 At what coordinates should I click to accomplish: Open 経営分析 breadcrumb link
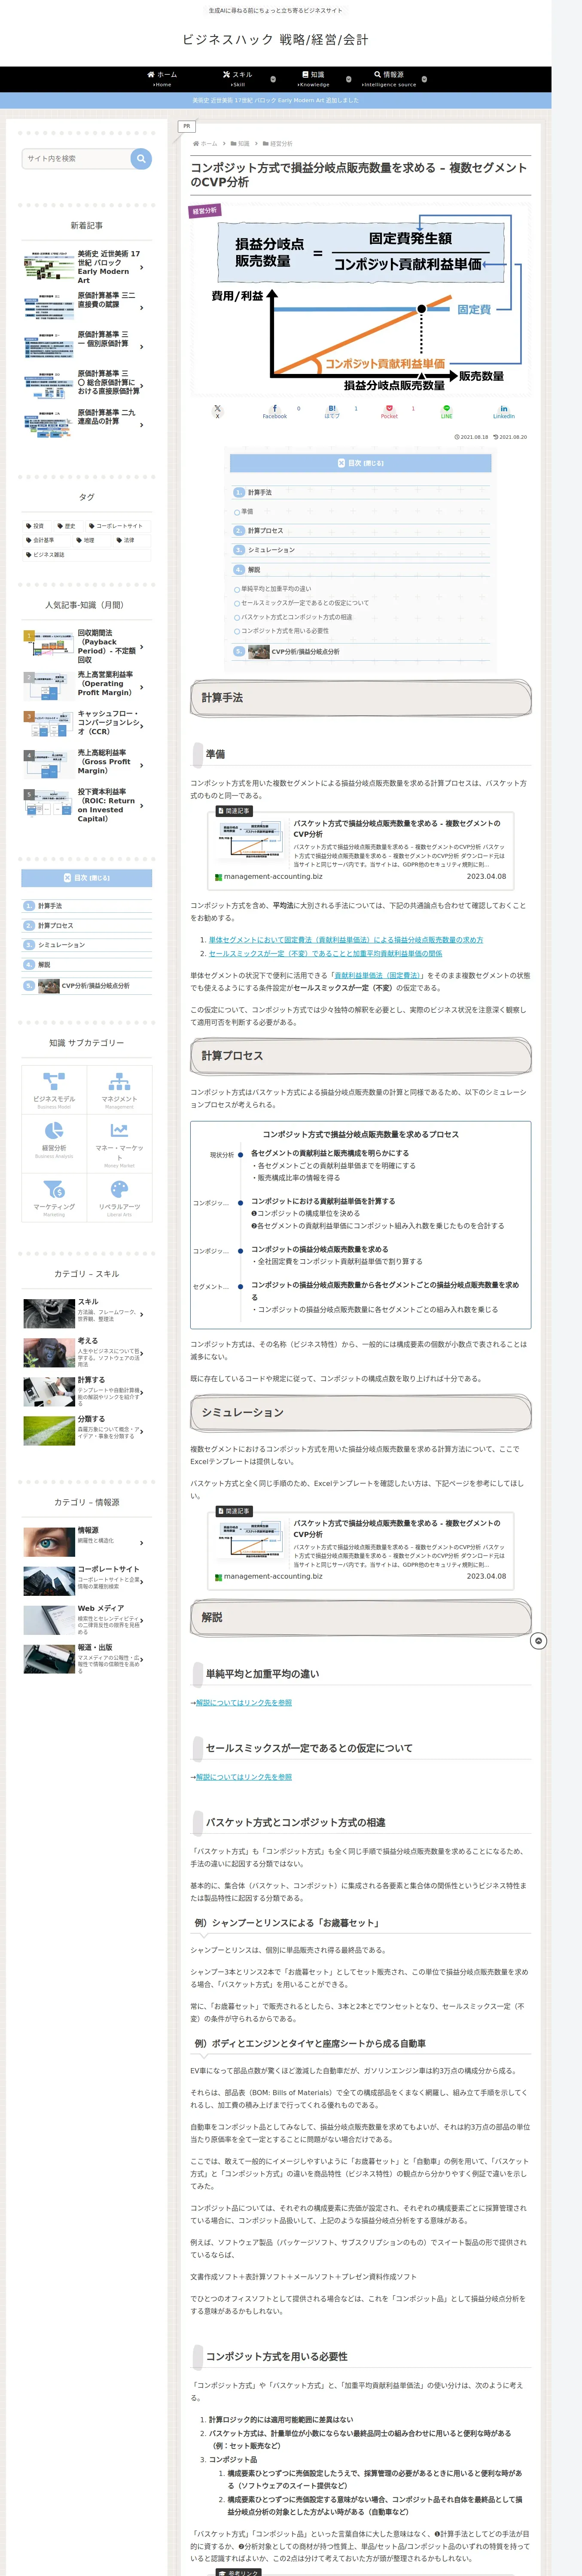[281, 144]
